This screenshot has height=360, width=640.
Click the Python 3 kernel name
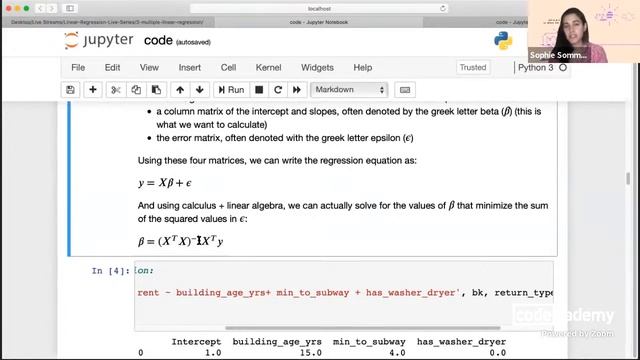tap(536, 67)
